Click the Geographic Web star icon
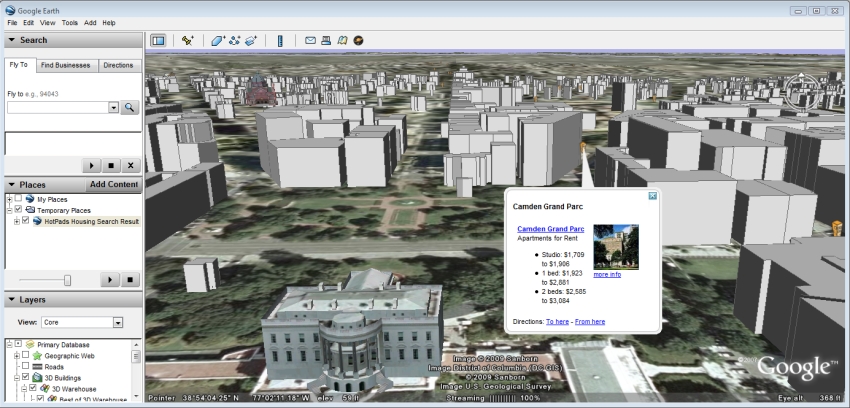The width and height of the screenshot is (850, 408). pos(37,356)
